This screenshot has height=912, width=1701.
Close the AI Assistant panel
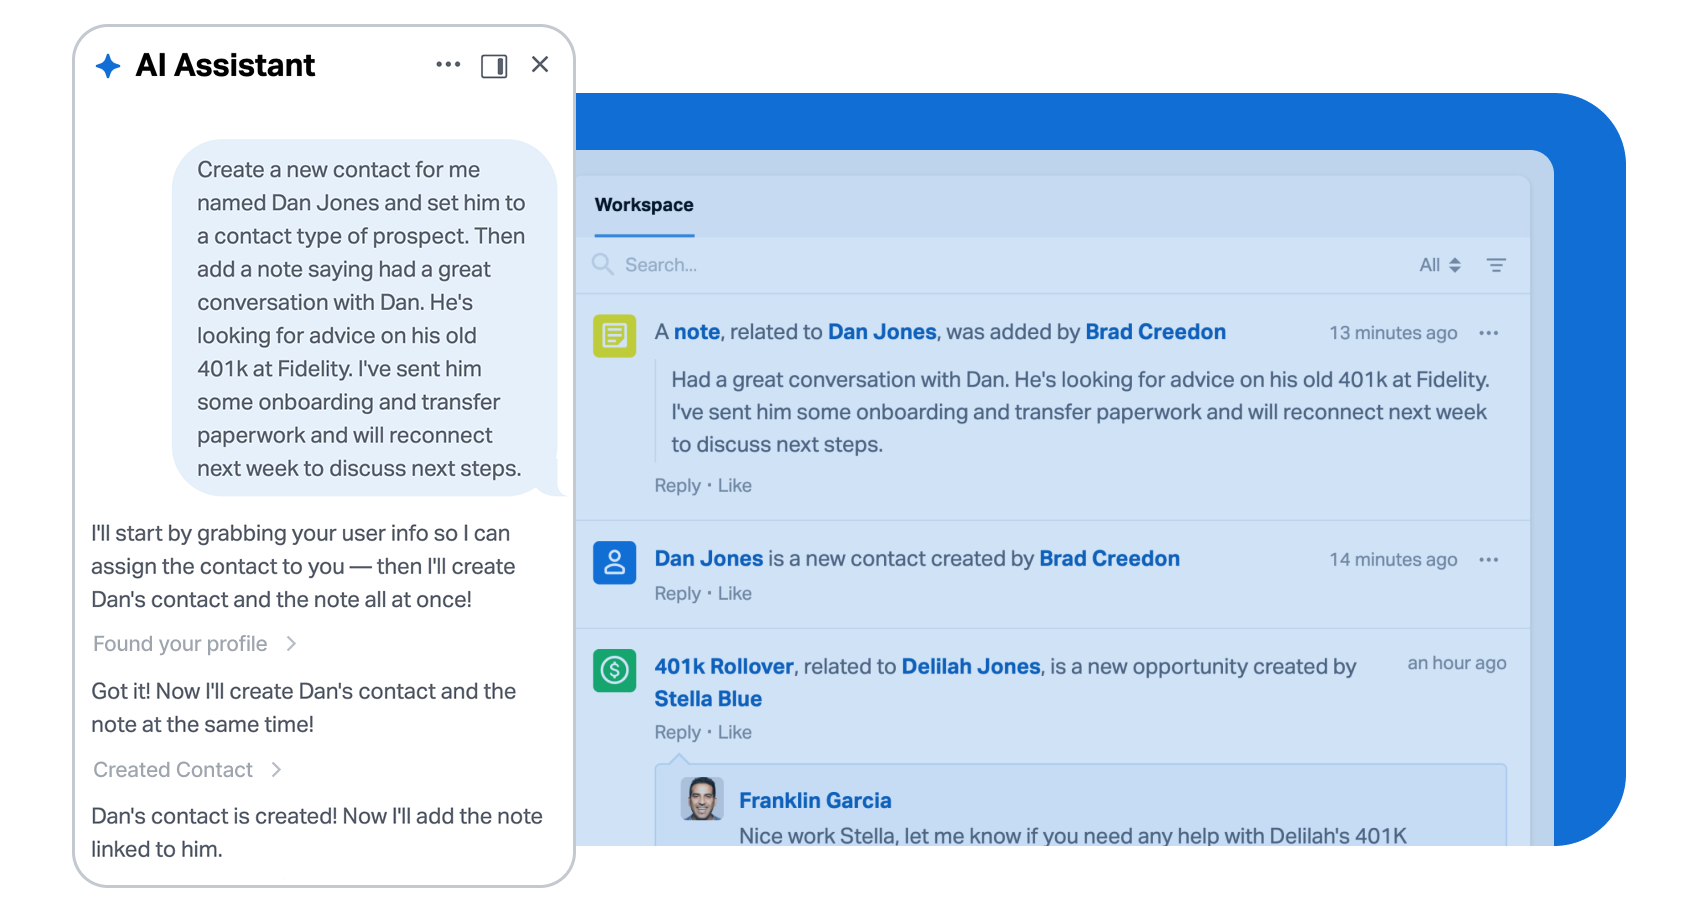(540, 65)
